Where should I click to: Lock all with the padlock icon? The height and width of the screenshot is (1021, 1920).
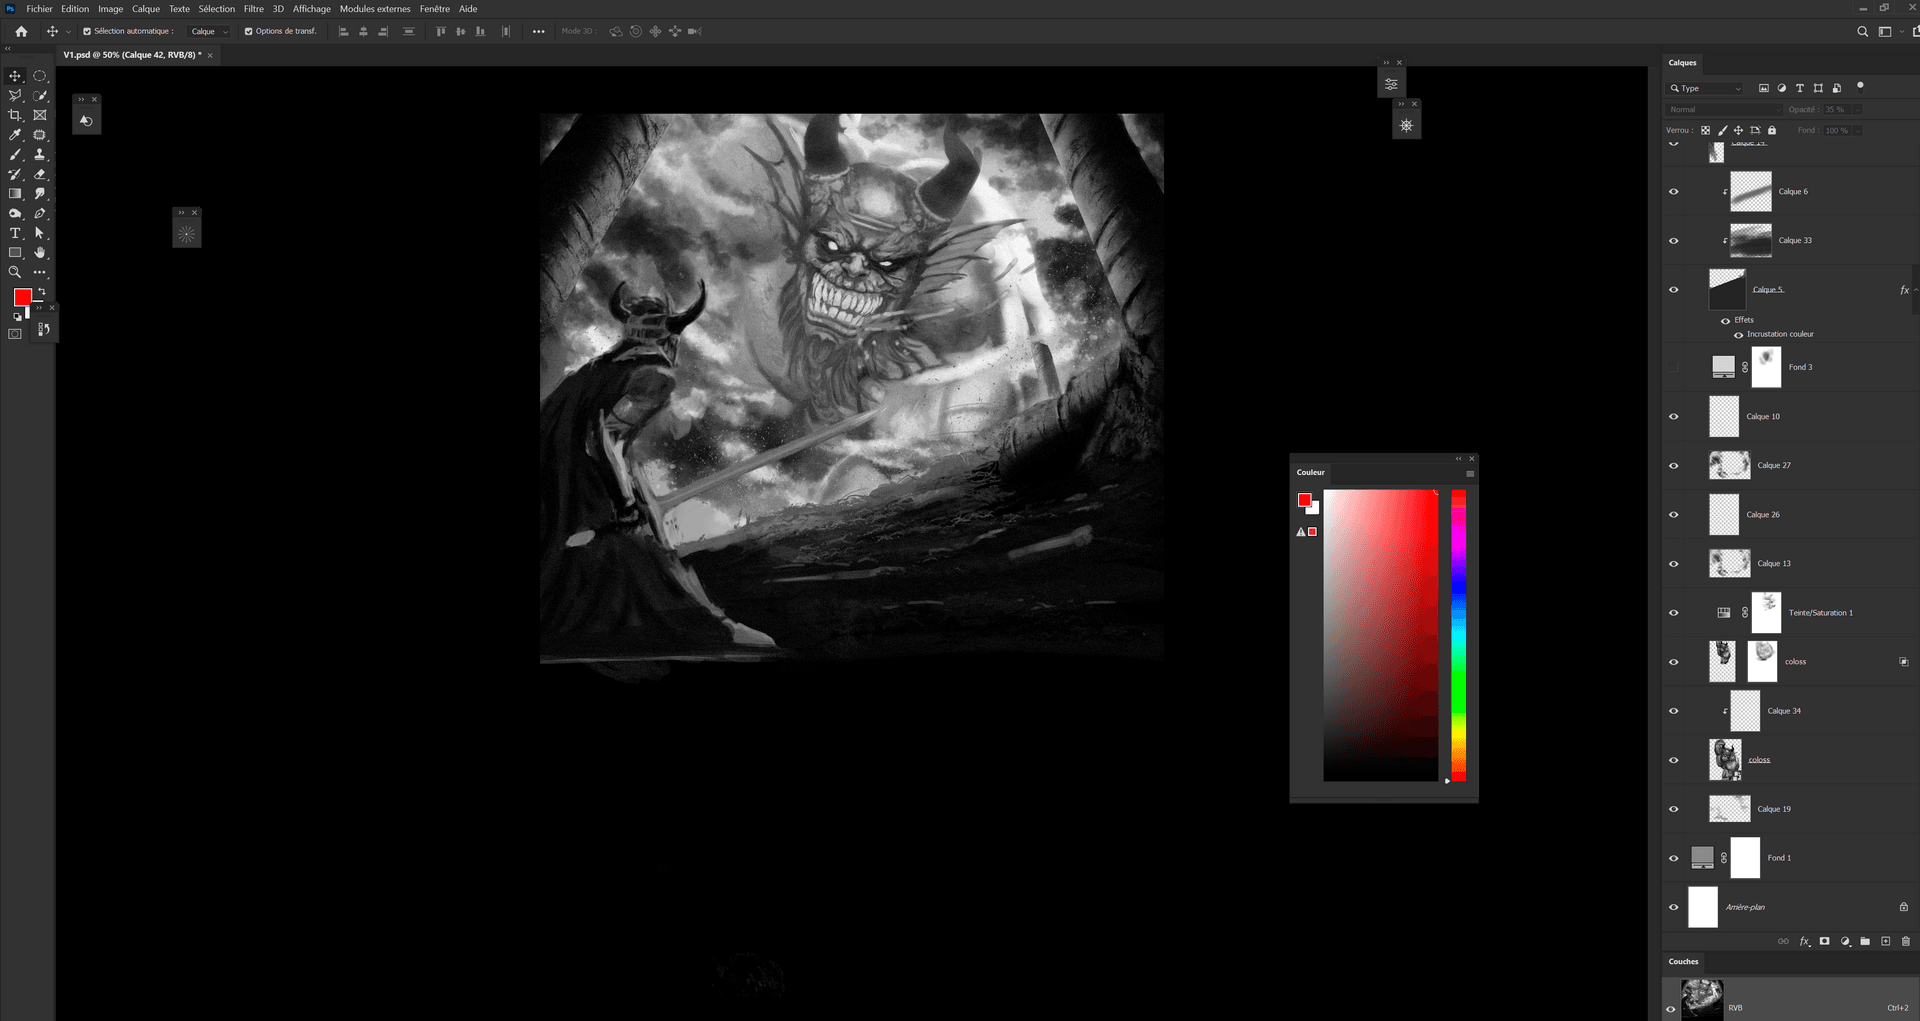tap(1772, 130)
